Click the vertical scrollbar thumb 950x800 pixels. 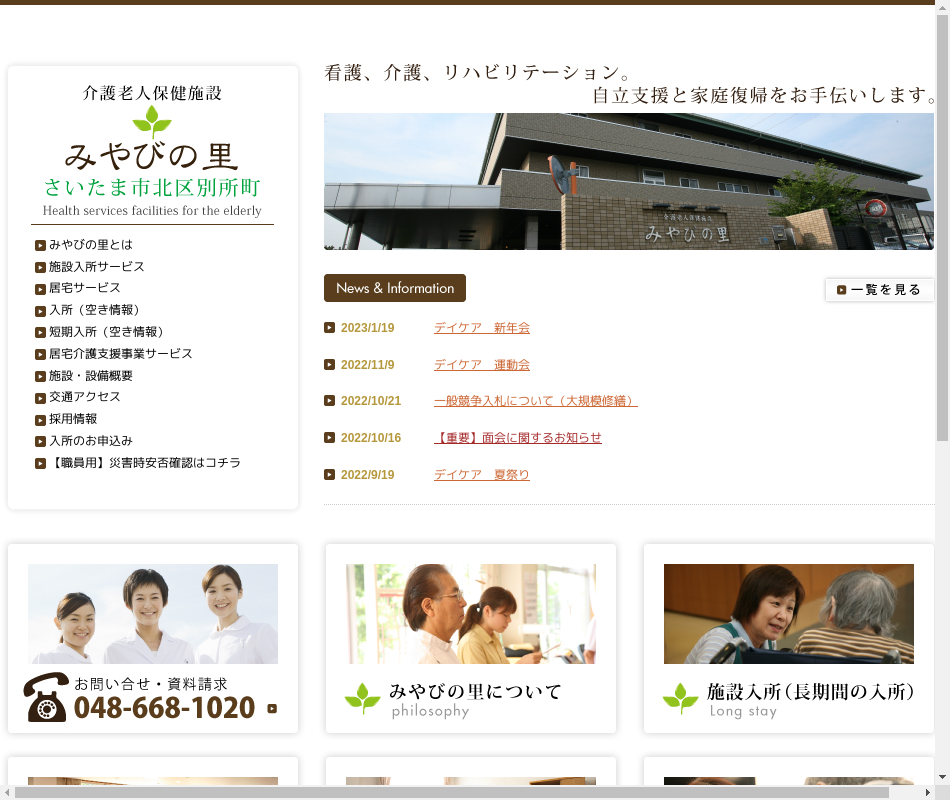(942, 227)
